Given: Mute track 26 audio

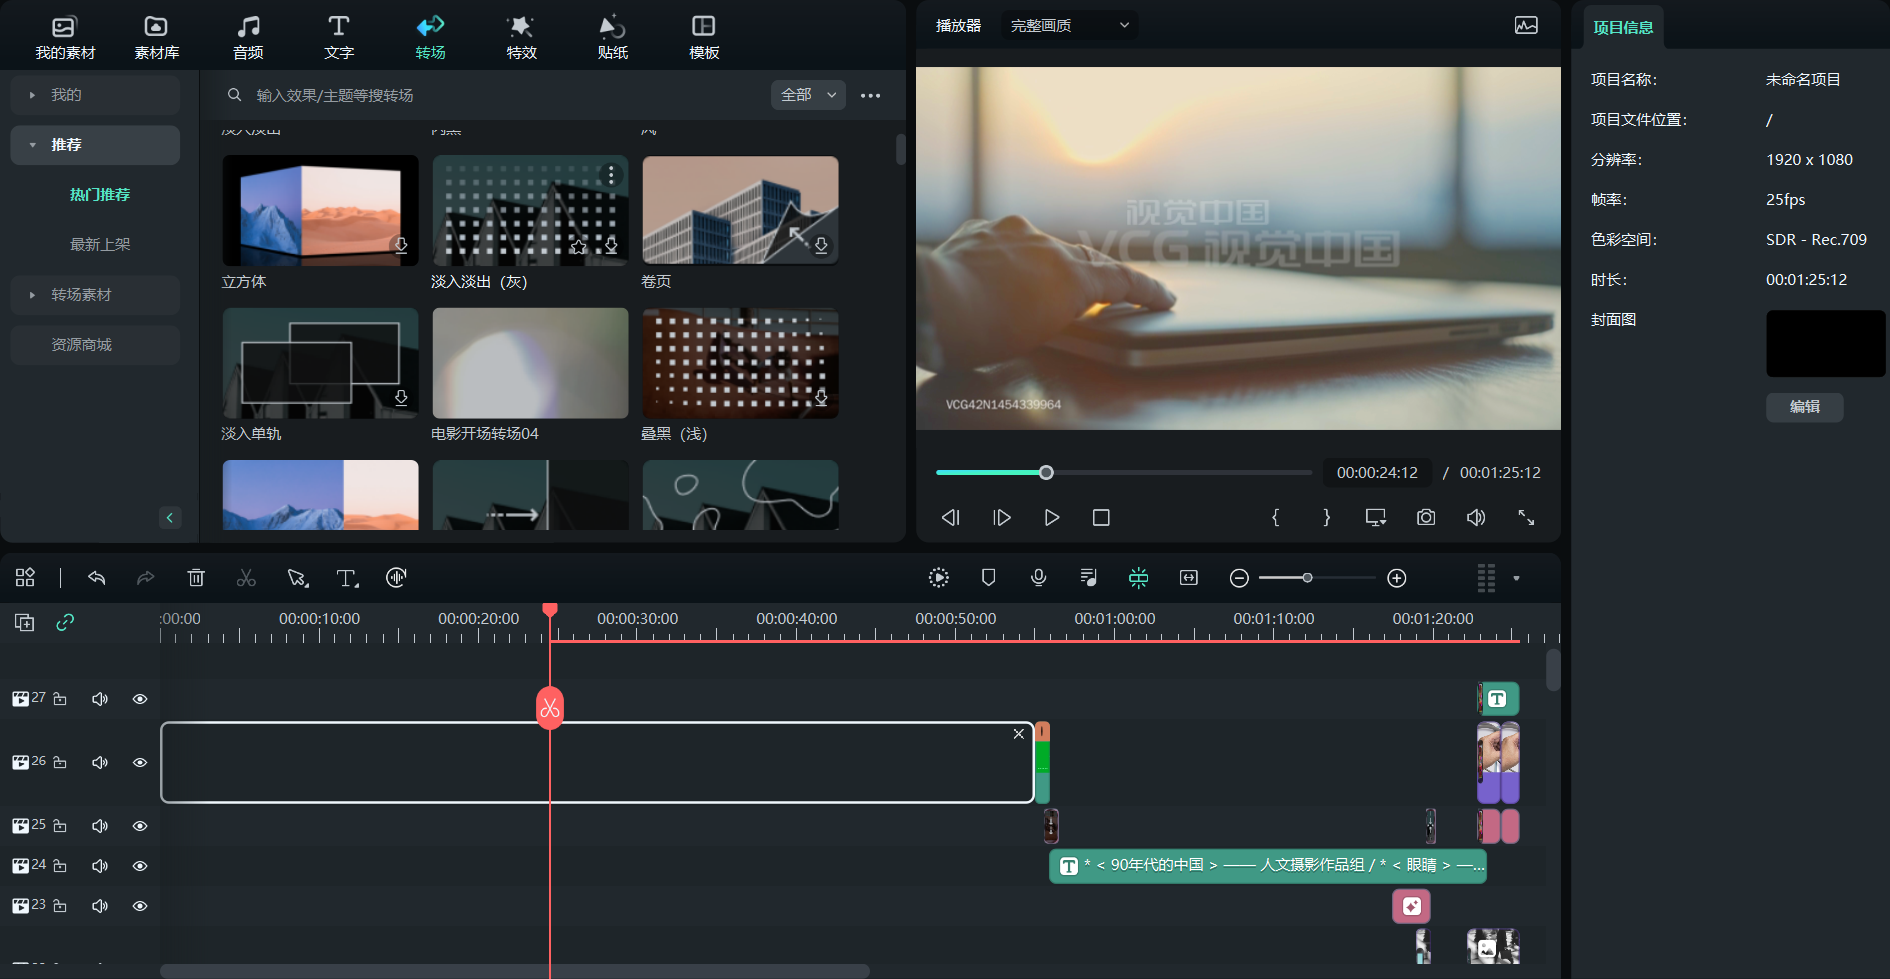Looking at the screenshot, I should click(x=100, y=763).
